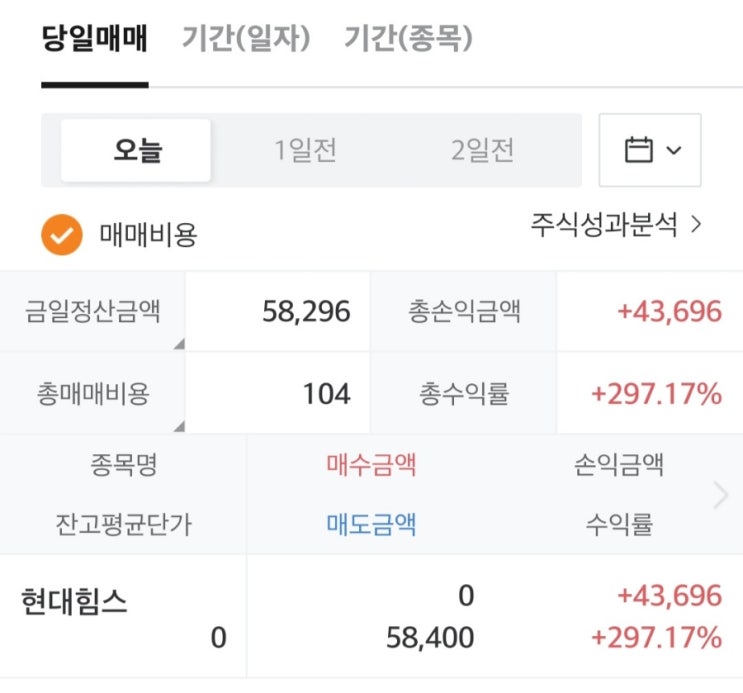Click the 총매매비용 label cell
The width and height of the screenshot is (743, 693).
pyautogui.click(x=93, y=394)
